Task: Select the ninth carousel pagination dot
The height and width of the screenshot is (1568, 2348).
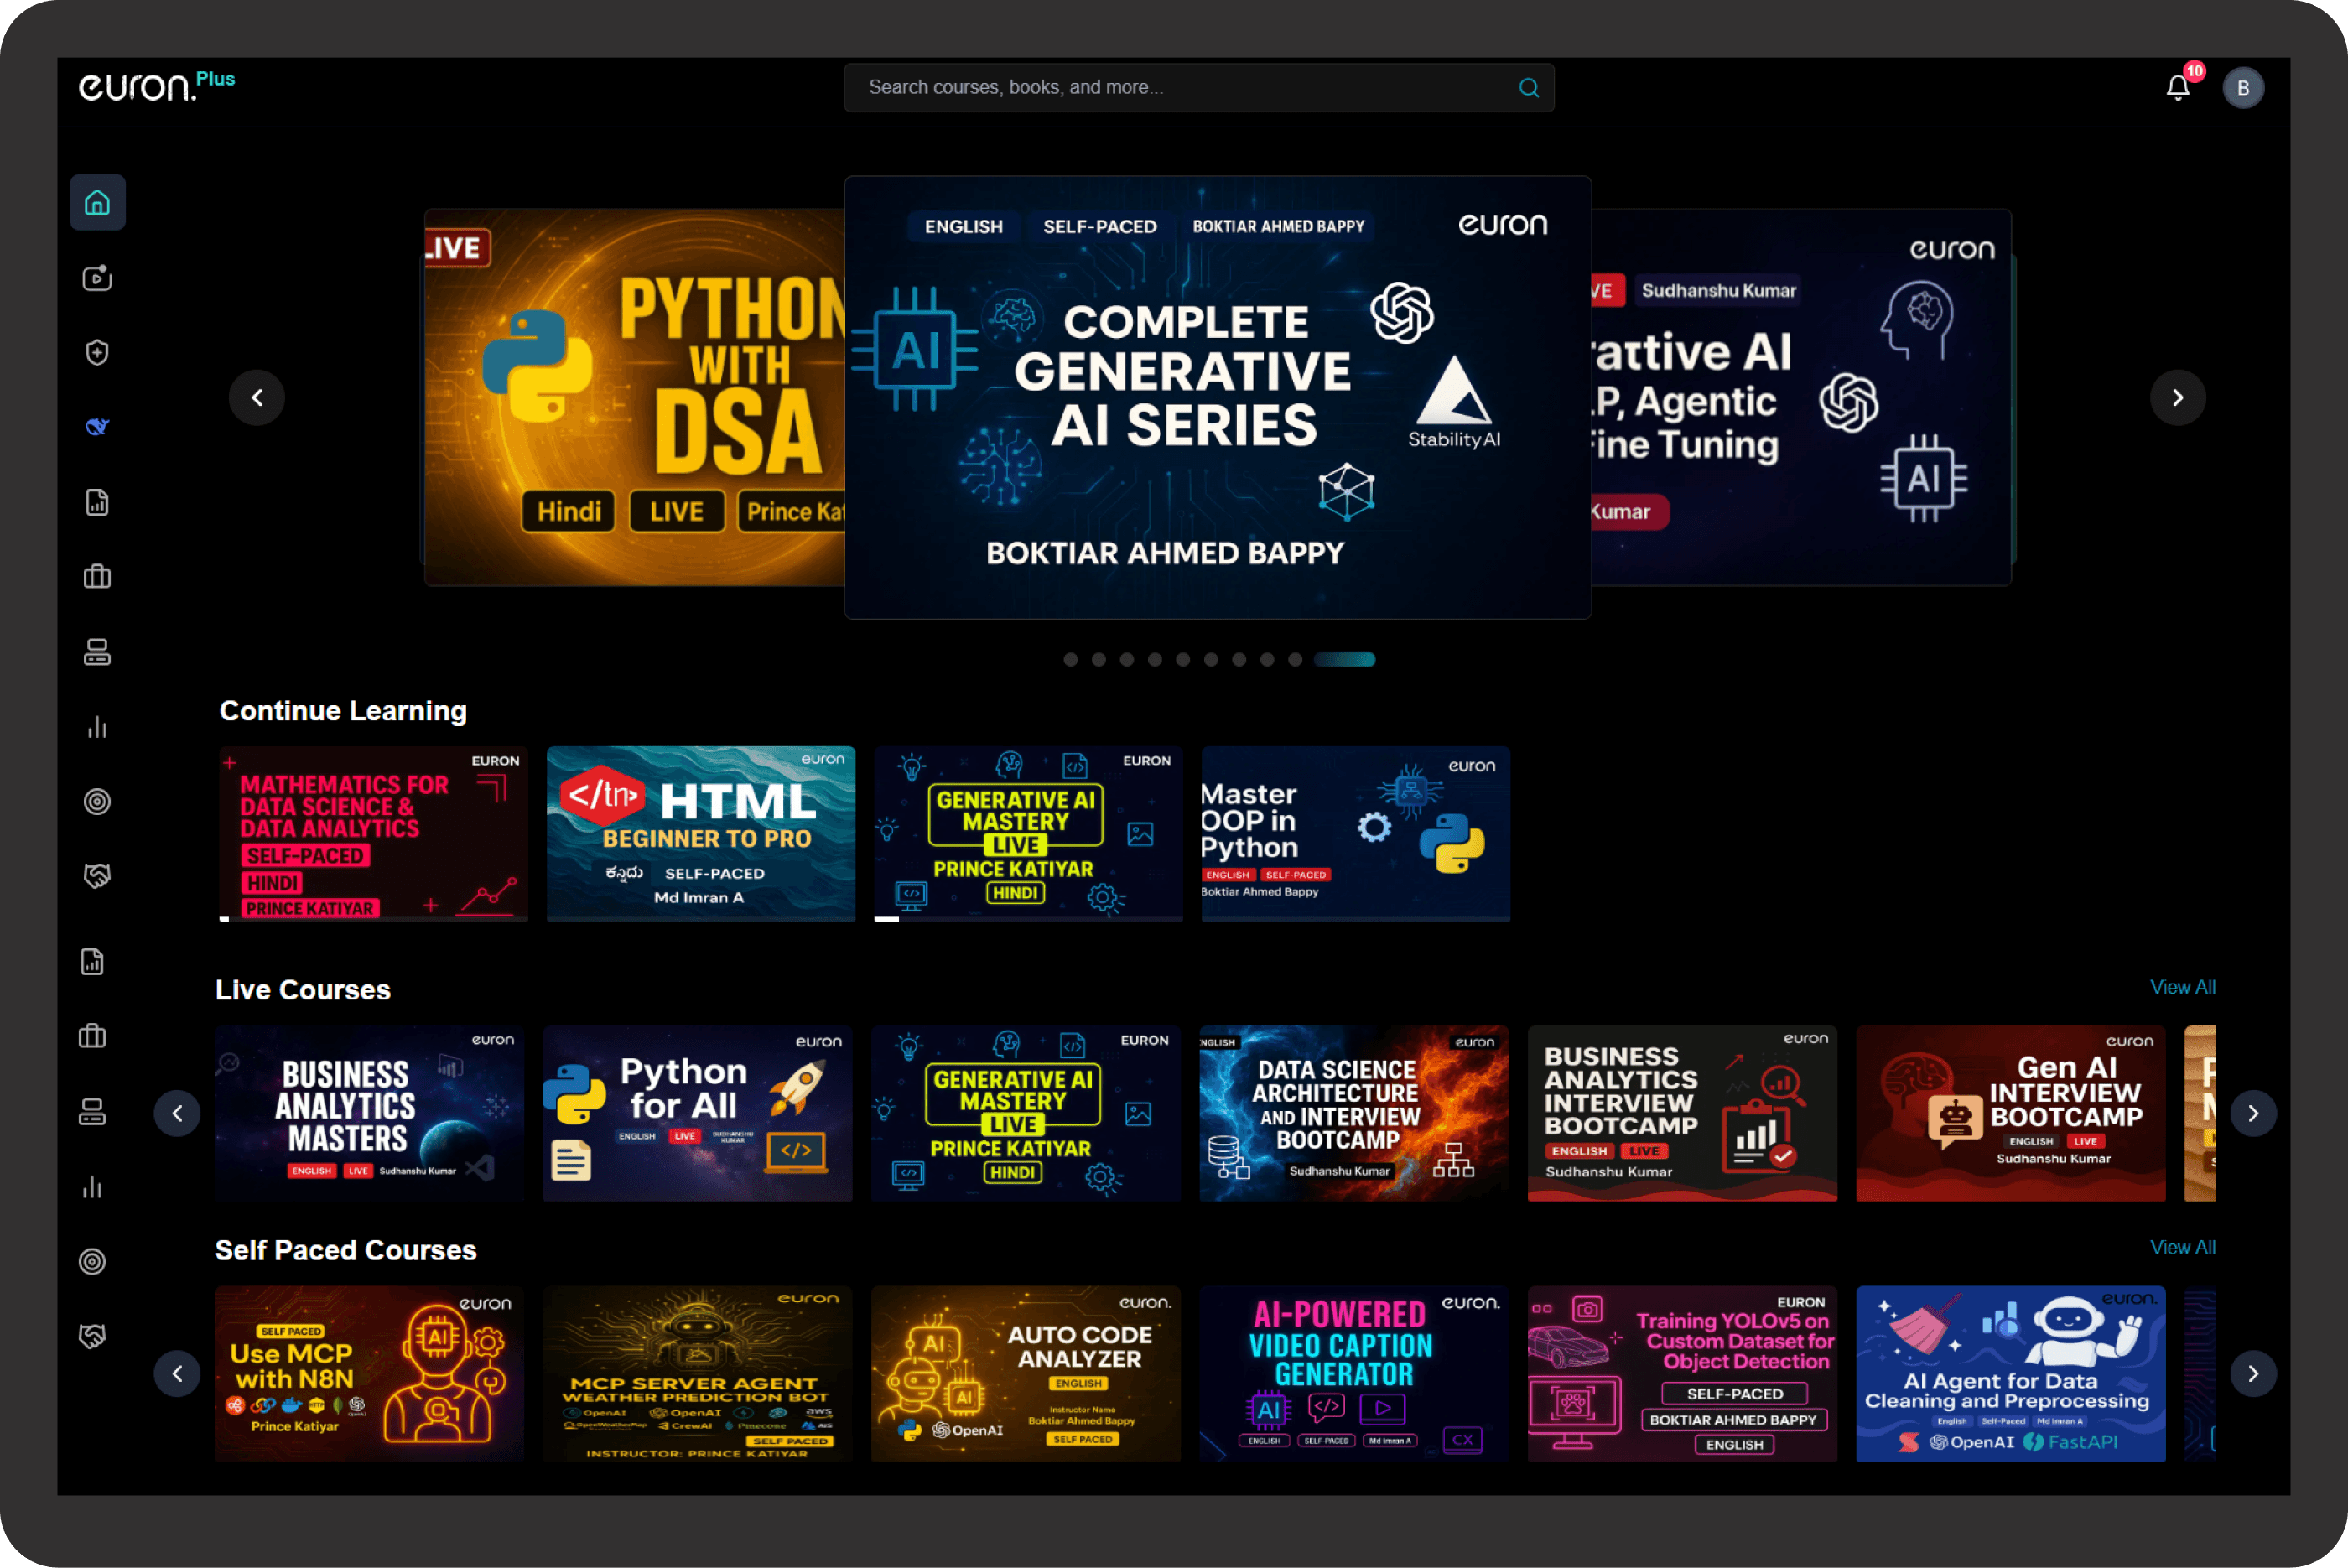Action: click(1295, 660)
